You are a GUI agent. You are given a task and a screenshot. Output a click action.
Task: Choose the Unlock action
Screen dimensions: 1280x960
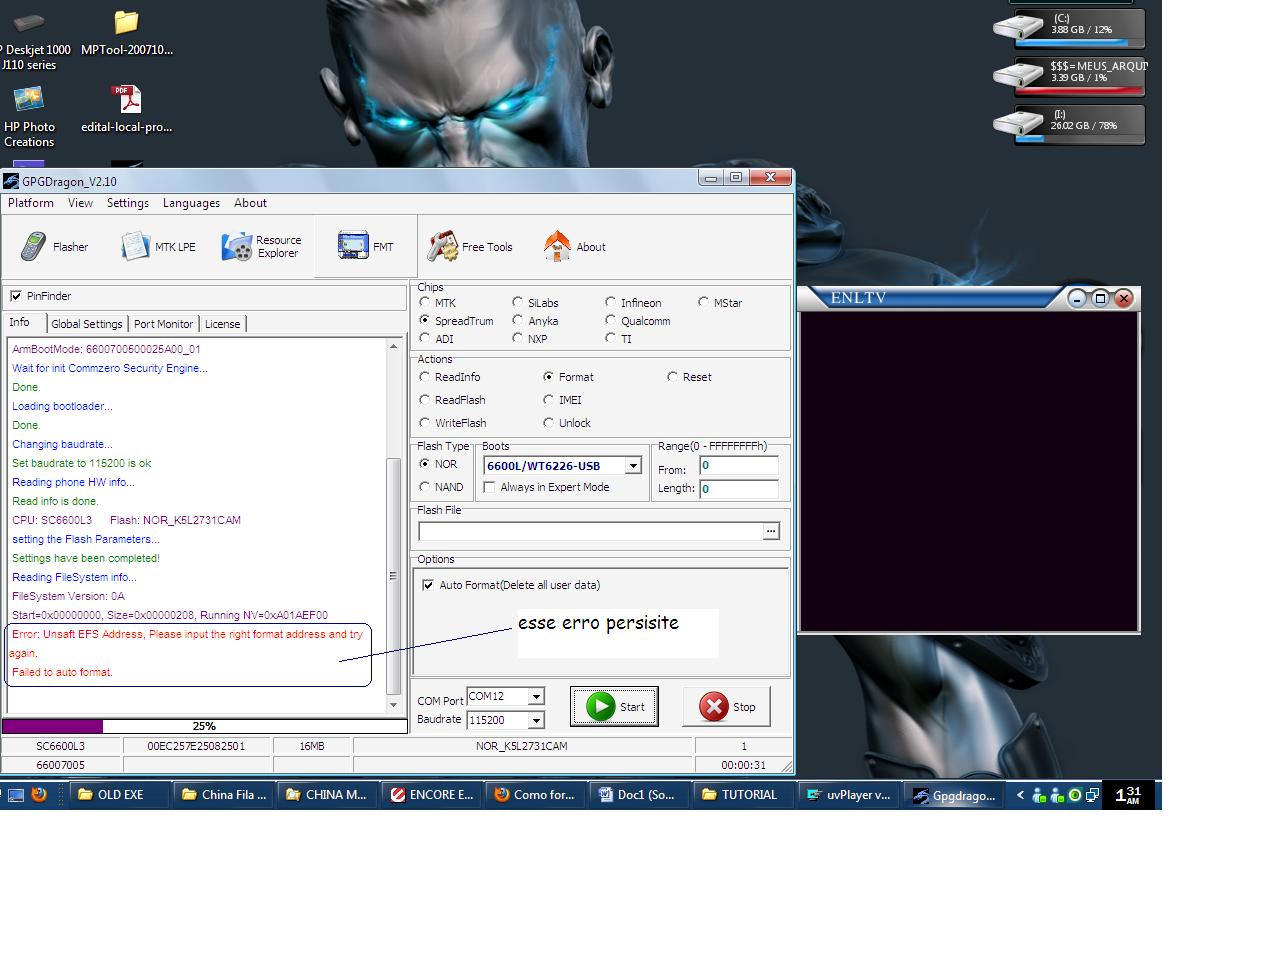pyautogui.click(x=548, y=423)
